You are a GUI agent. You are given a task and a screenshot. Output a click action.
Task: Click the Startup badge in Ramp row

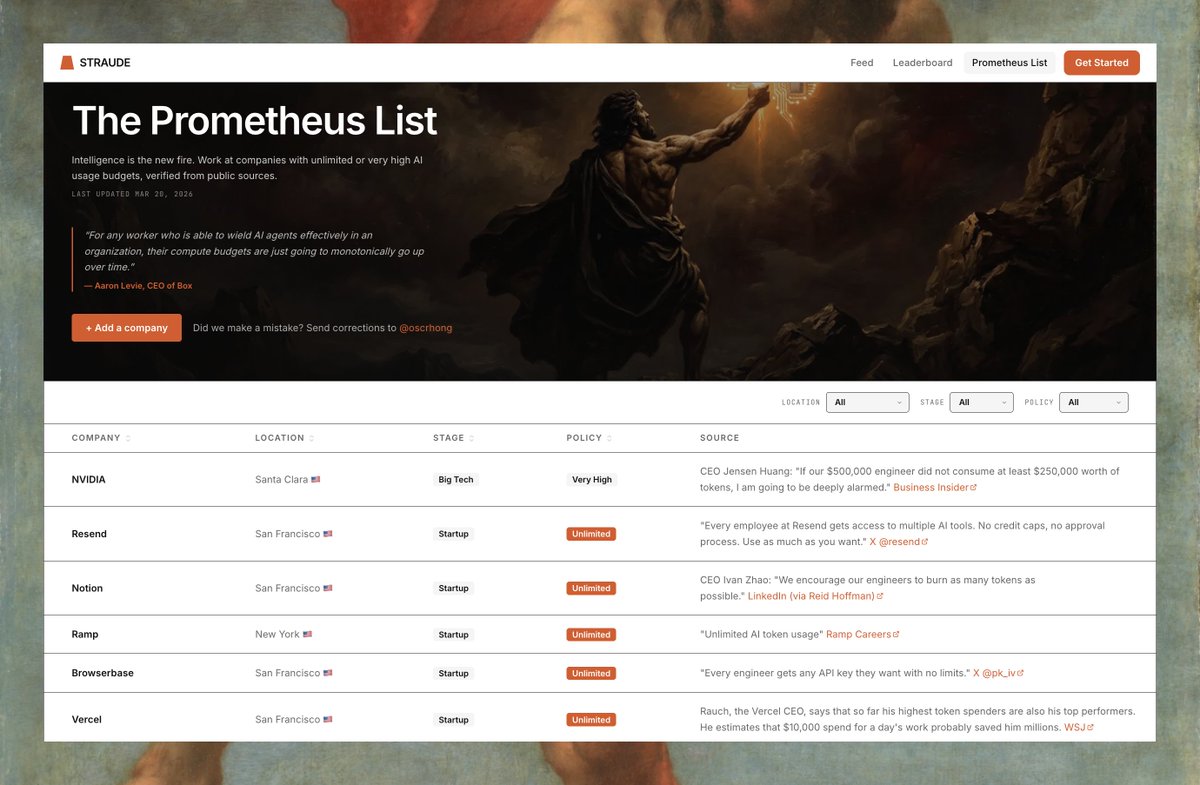pos(454,635)
